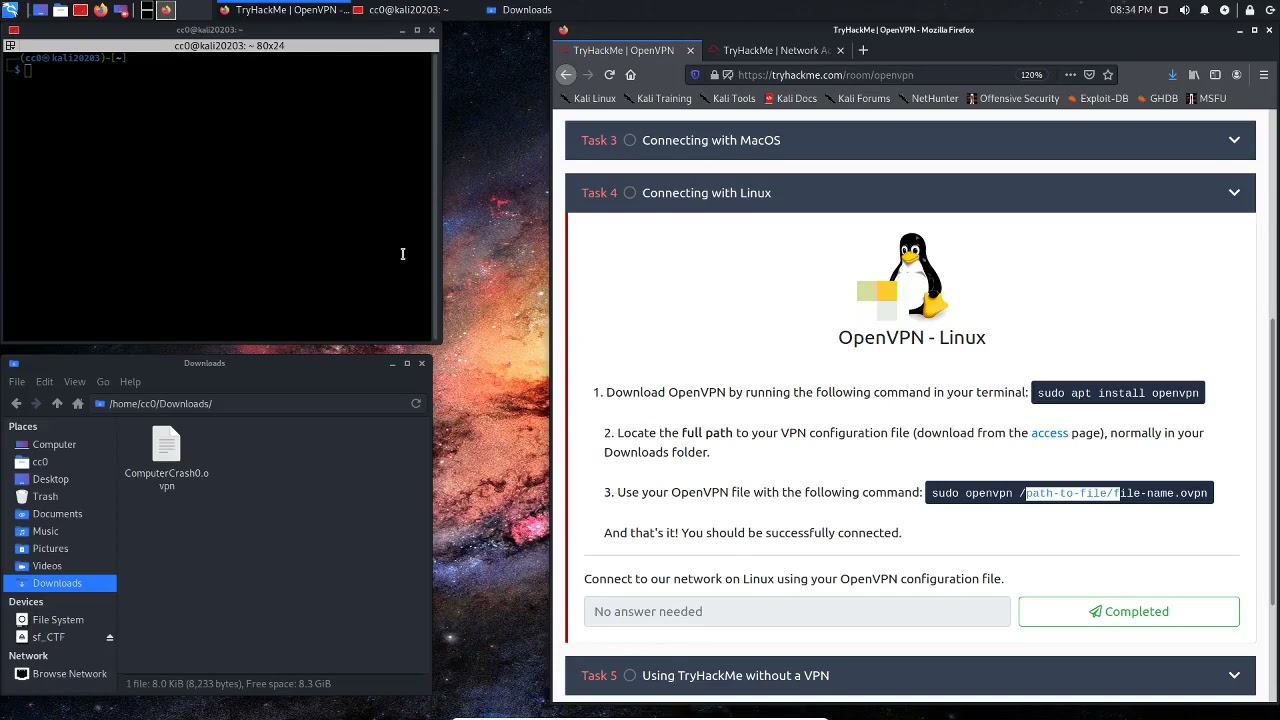The height and width of the screenshot is (720, 1280).
Task: Open View menu in Downloads window
Action: (74, 382)
